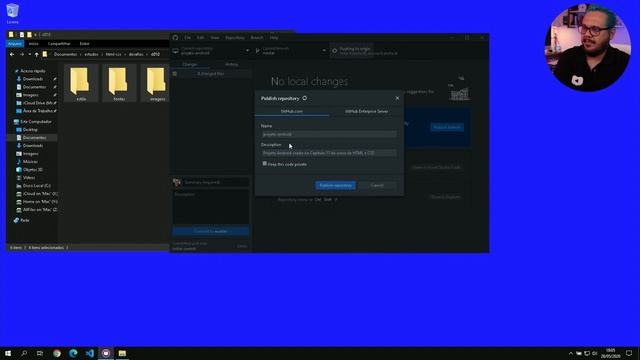
Task: Click the Back arrow in File Explorer
Action: pyautogui.click(x=12, y=54)
